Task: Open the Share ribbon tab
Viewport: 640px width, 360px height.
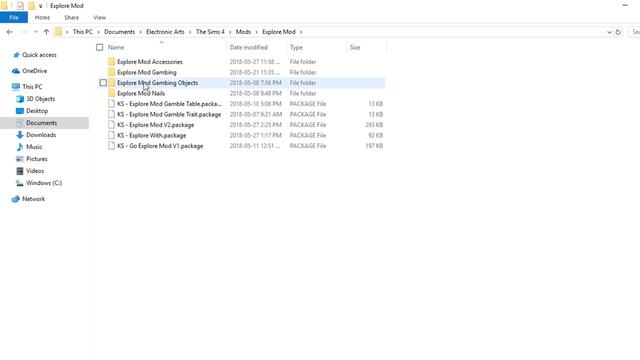Action: pyautogui.click(x=71, y=18)
